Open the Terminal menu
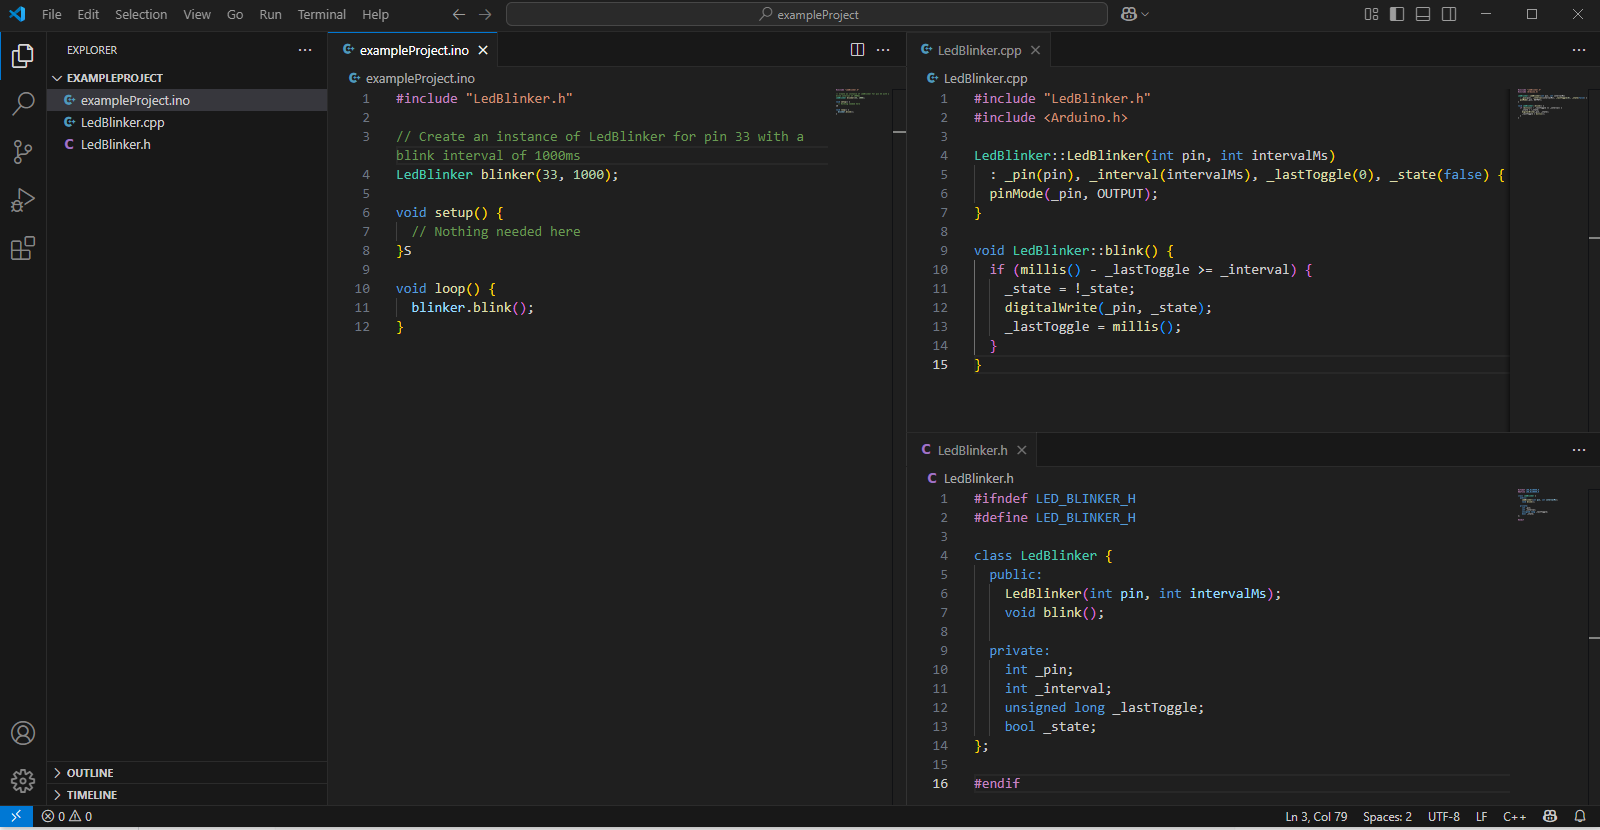1600x830 pixels. (321, 14)
